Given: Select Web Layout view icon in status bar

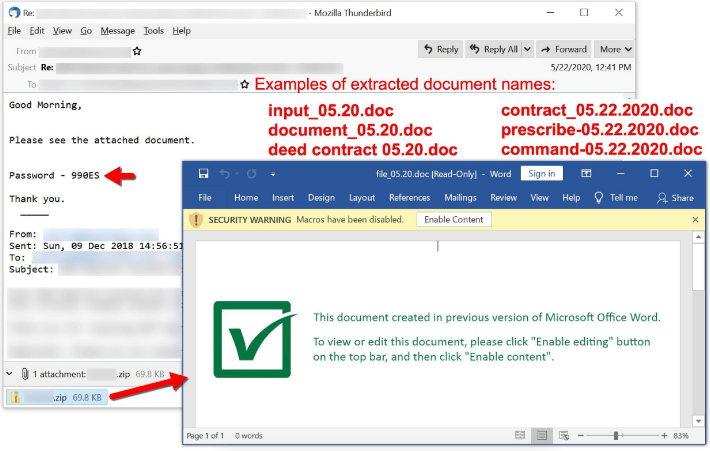Looking at the screenshot, I should tap(563, 436).
